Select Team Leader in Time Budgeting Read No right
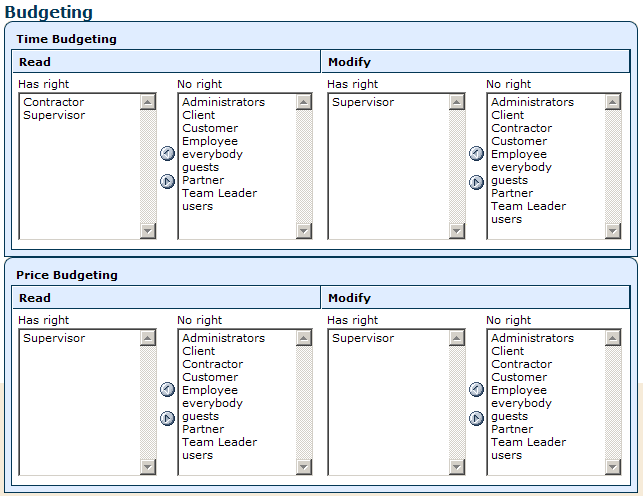The width and height of the screenshot is (643, 496). click(x=220, y=193)
